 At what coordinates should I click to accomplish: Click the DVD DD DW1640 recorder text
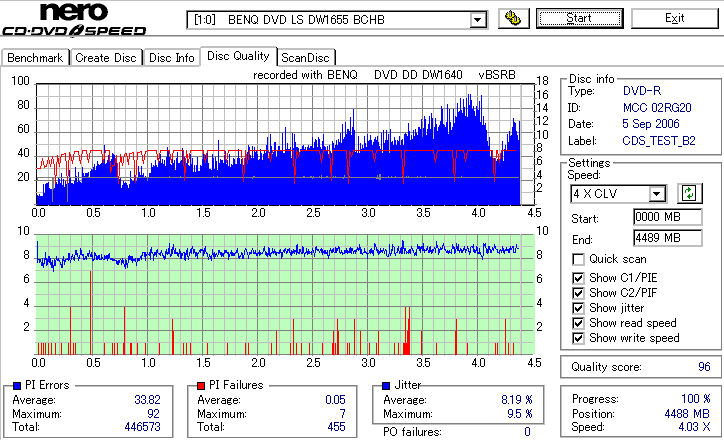coord(418,75)
